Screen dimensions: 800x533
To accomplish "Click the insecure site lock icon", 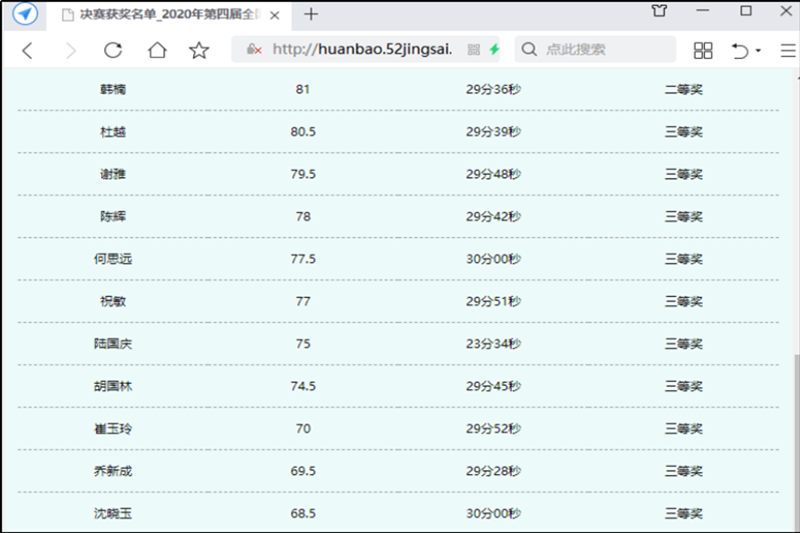I will pos(254,50).
